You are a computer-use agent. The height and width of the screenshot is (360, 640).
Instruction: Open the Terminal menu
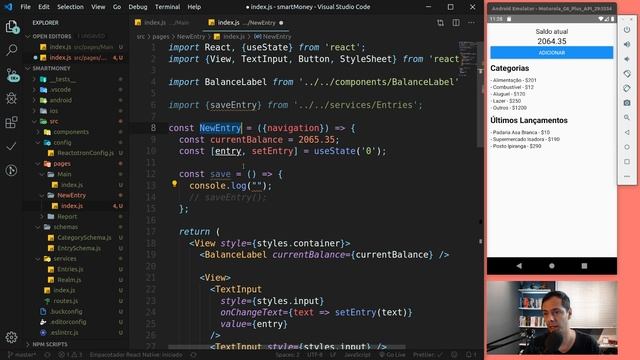click(x=167, y=7)
